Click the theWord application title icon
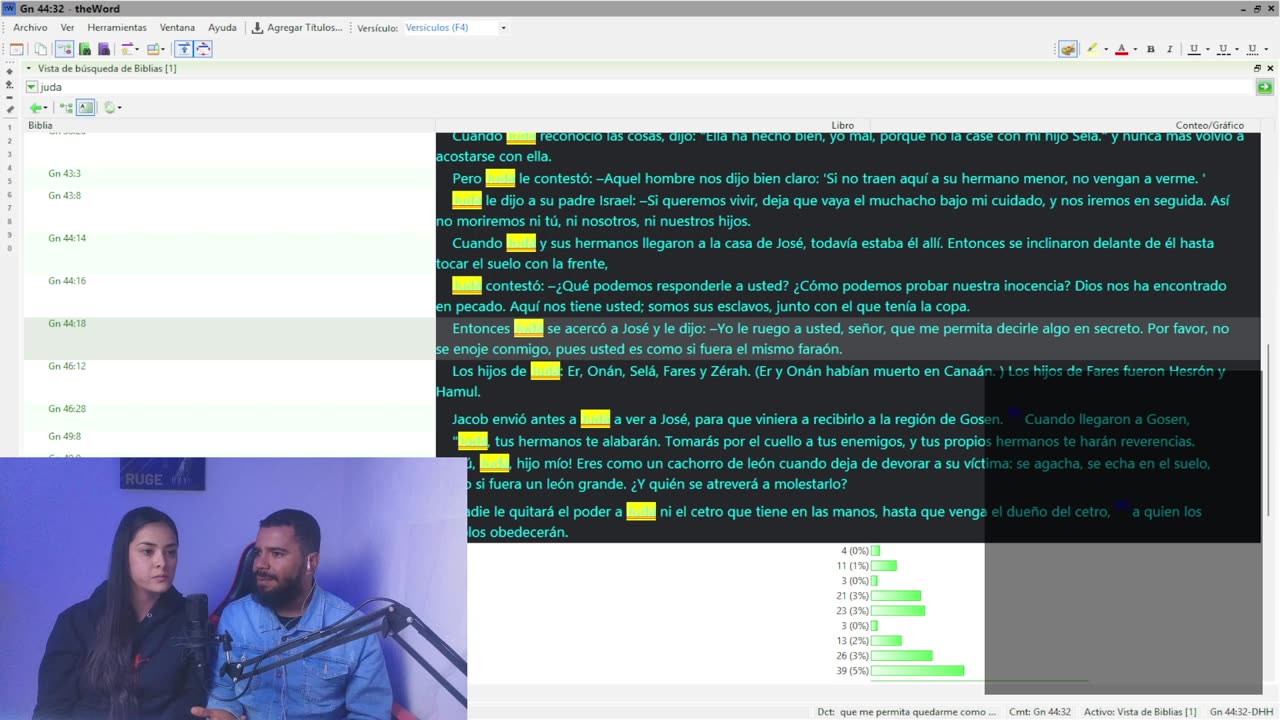Screen dimensions: 1280x720 click(9, 8)
